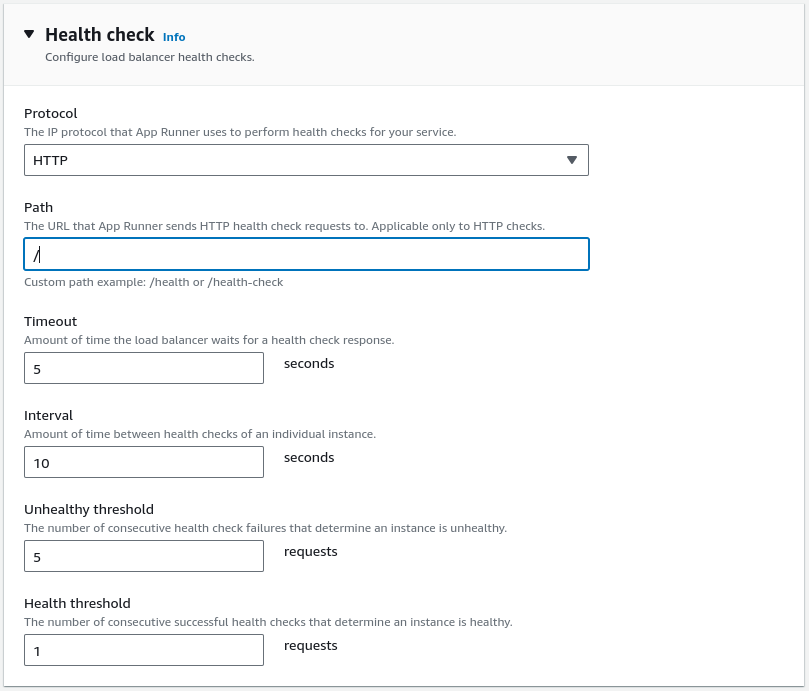Focus the Timeout seconds input box
Image resolution: width=809 pixels, height=691 pixels.
tap(144, 368)
